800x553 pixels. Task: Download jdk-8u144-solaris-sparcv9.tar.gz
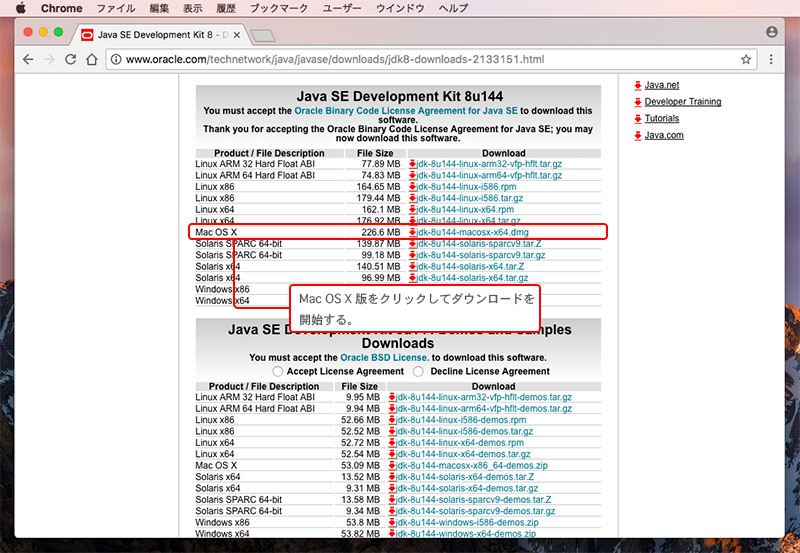pyautogui.click(x=481, y=255)
